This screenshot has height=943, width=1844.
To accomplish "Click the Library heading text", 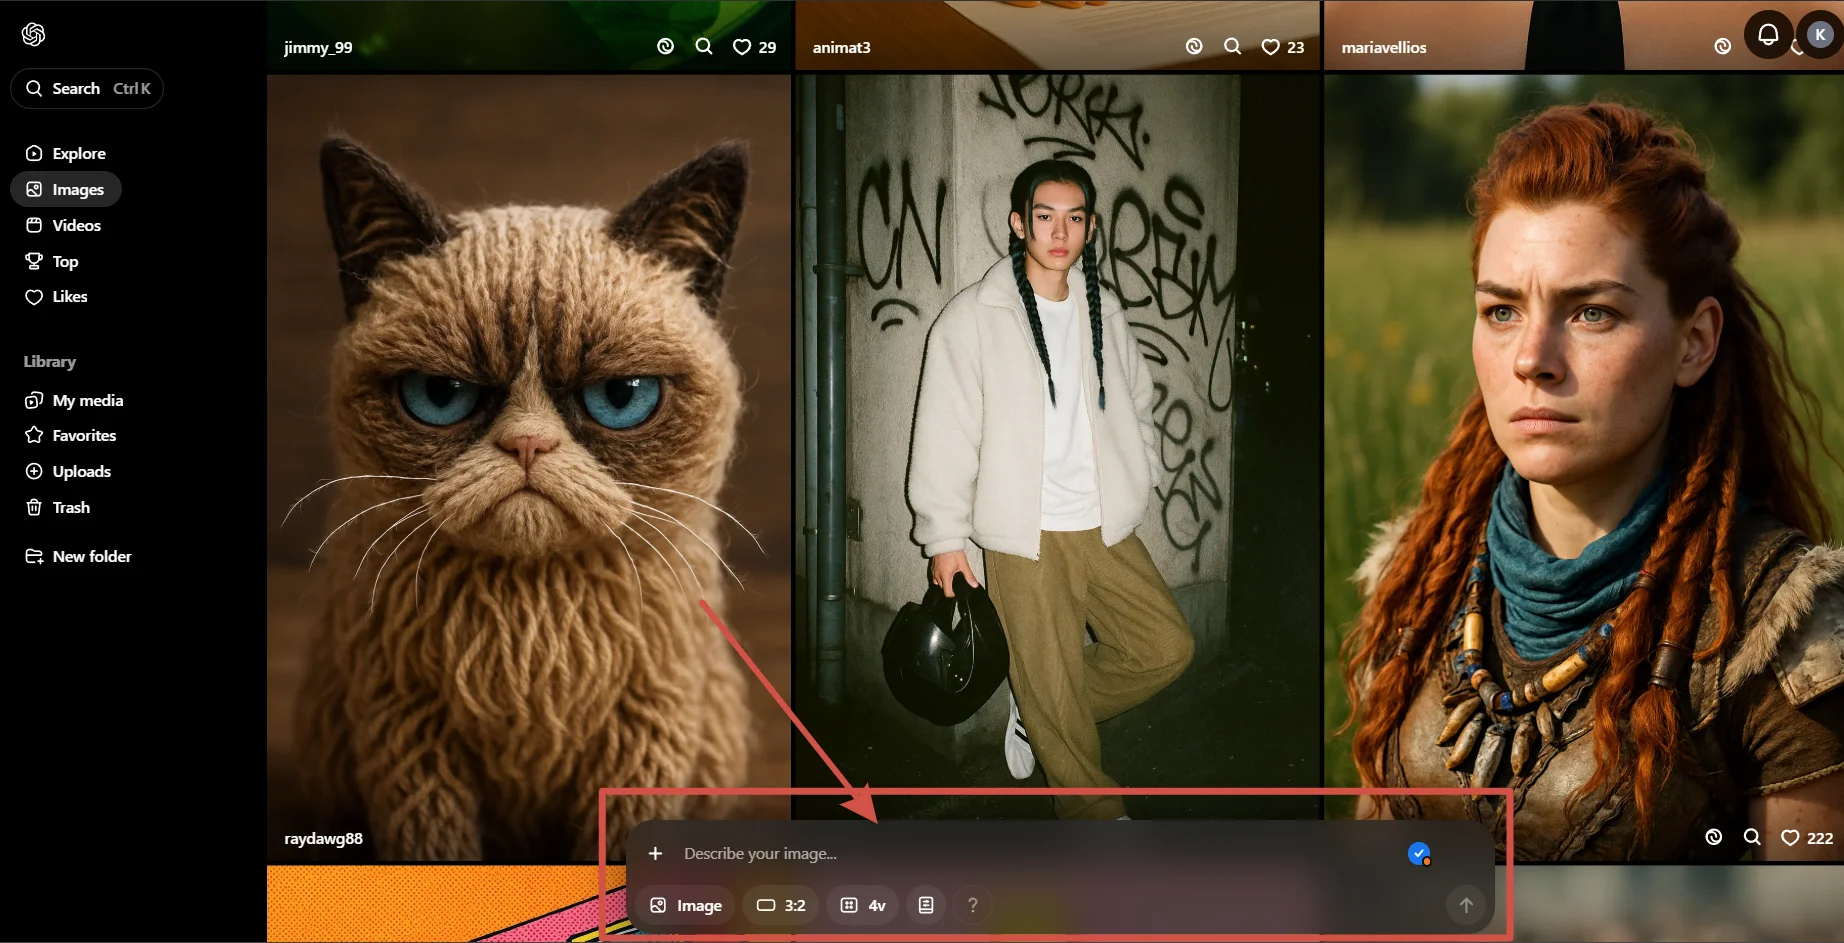I will pyautogui.click(x=50, y=361).
